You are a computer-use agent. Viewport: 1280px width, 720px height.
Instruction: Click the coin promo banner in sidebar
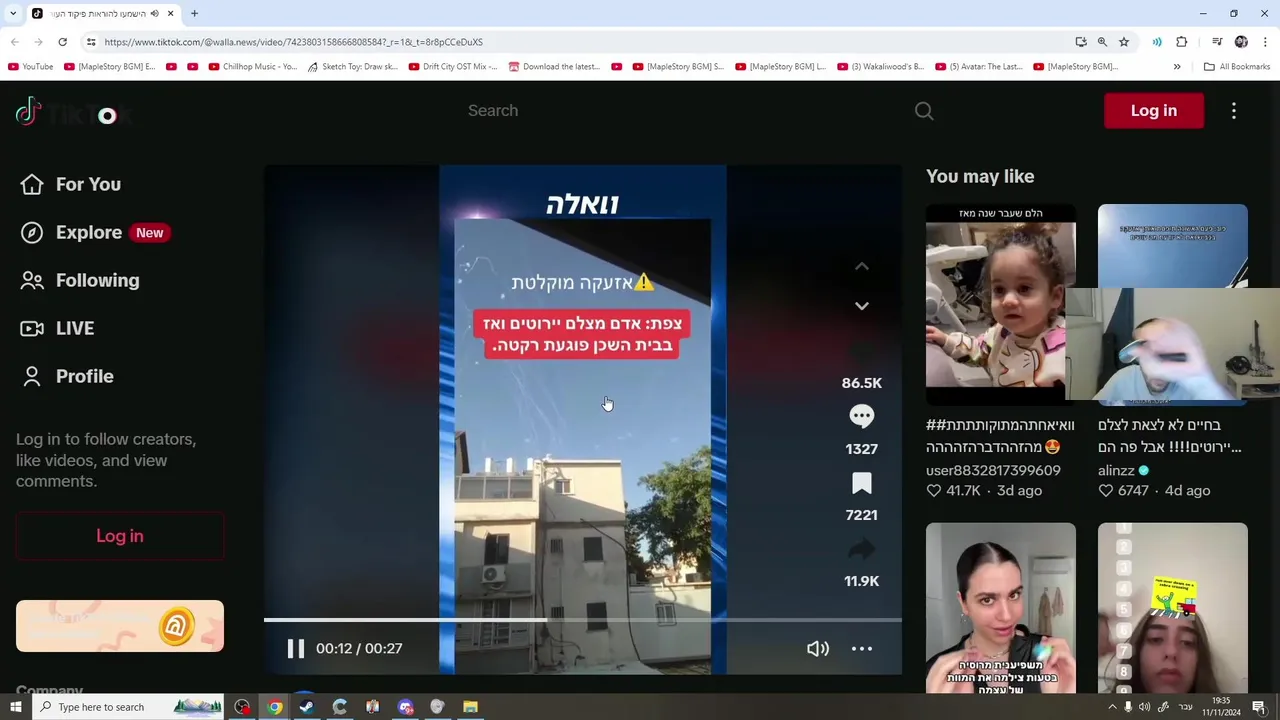point(120,626)
